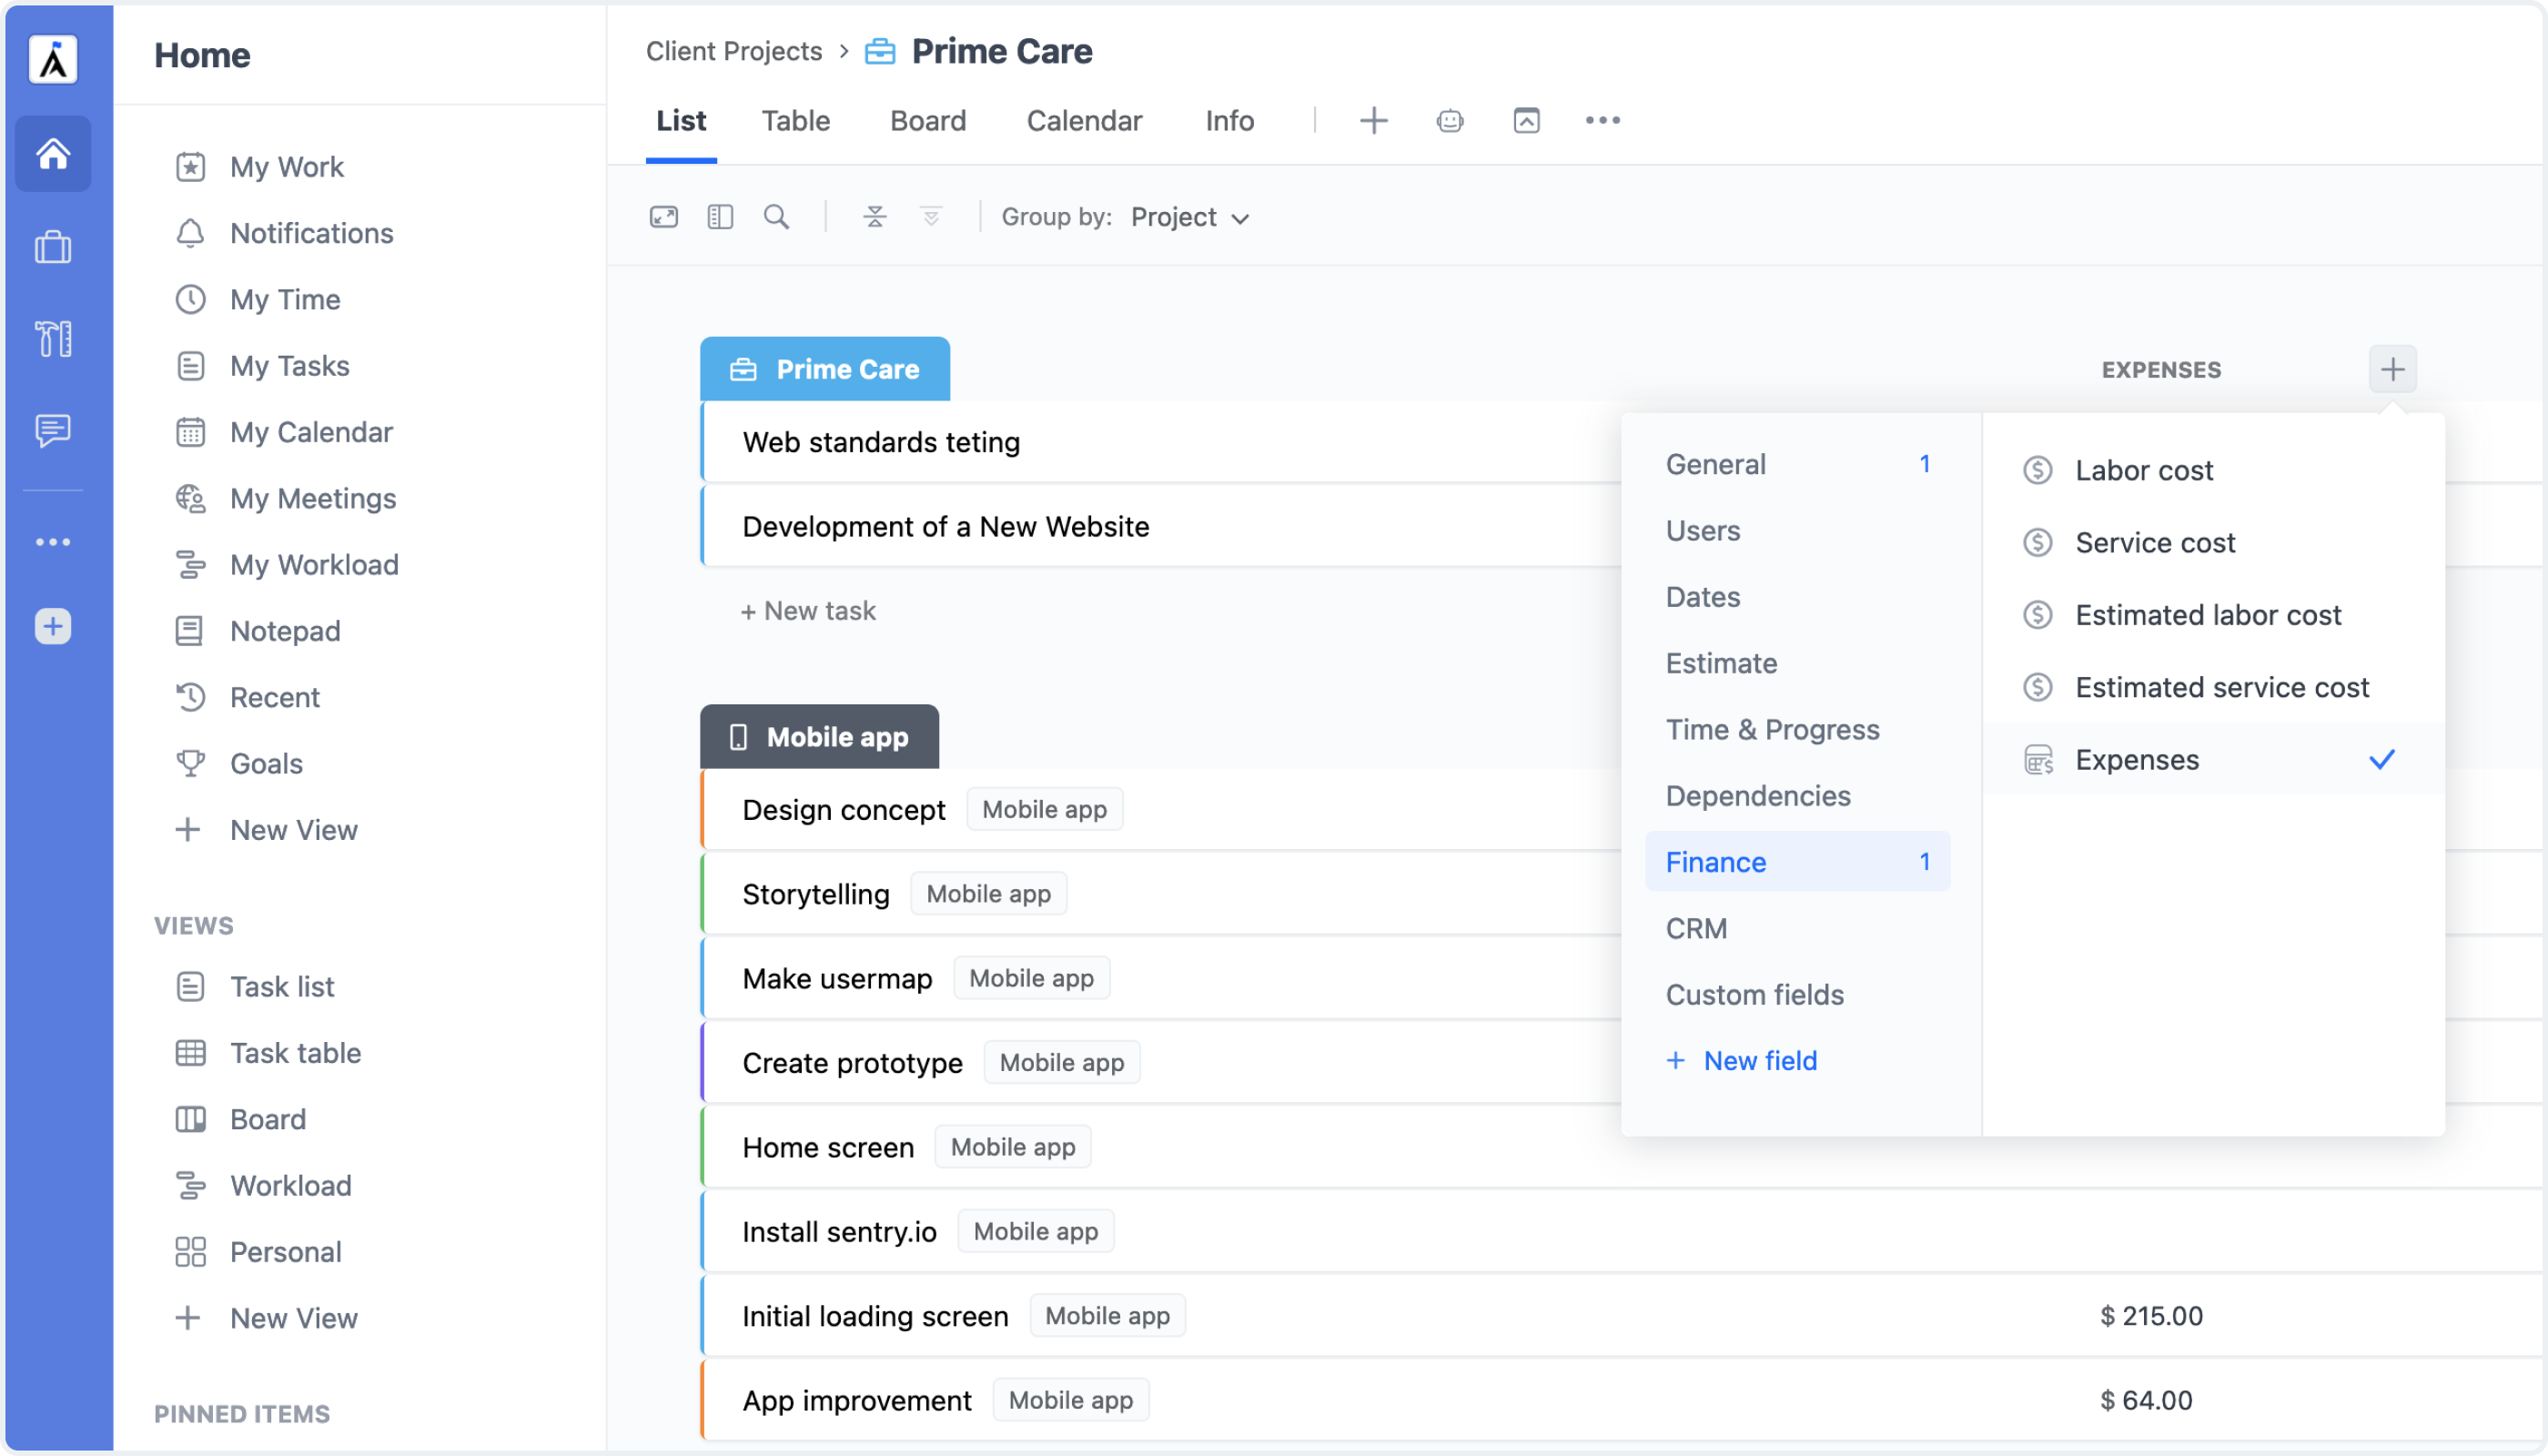Open the Create prototype task
2548x1456 pixels.
click(852, 1063)
